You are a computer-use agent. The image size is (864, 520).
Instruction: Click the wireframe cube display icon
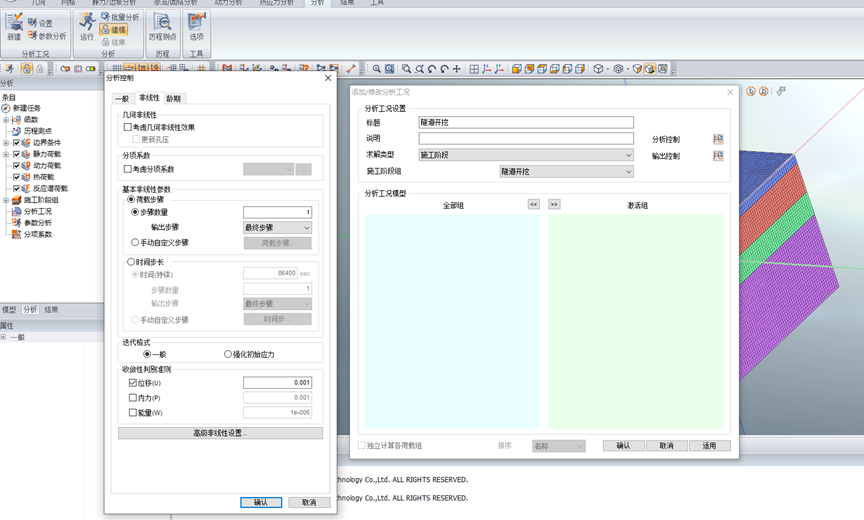pyautogui.click(x=598, y=69)
